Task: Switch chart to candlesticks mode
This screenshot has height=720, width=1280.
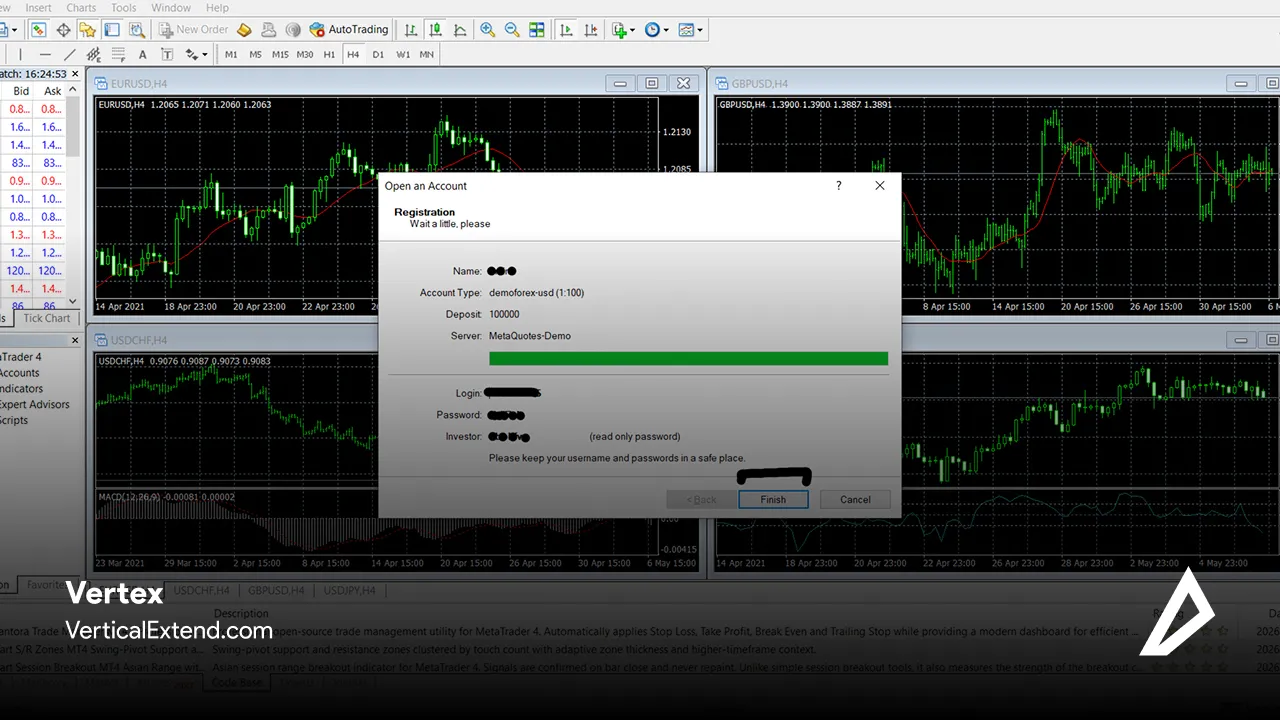Action: pyautogui.click(x=437, y=30)
